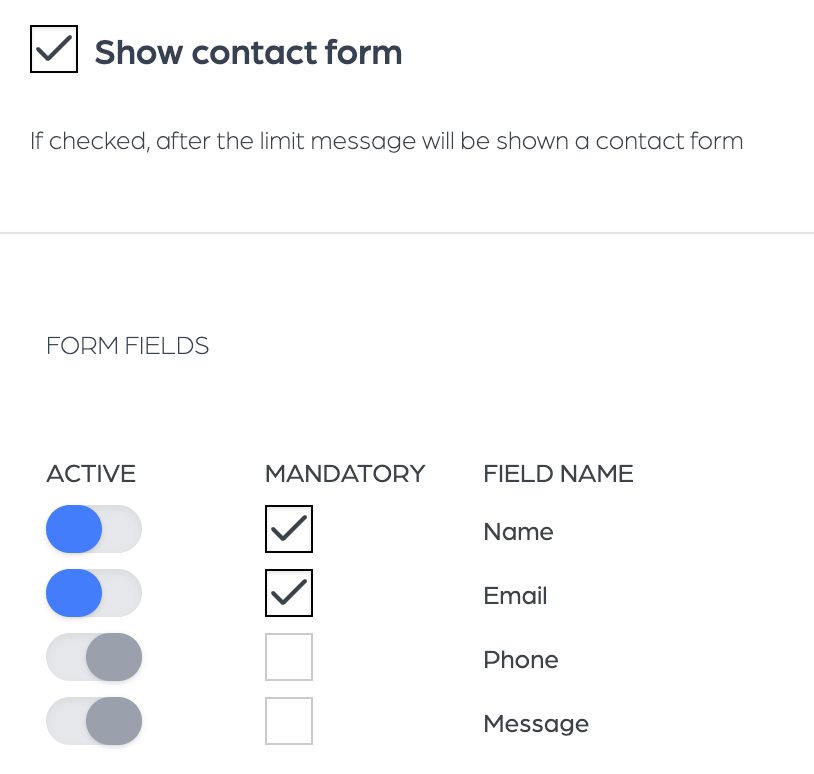Select the Email field label

[x=515, y=595]
